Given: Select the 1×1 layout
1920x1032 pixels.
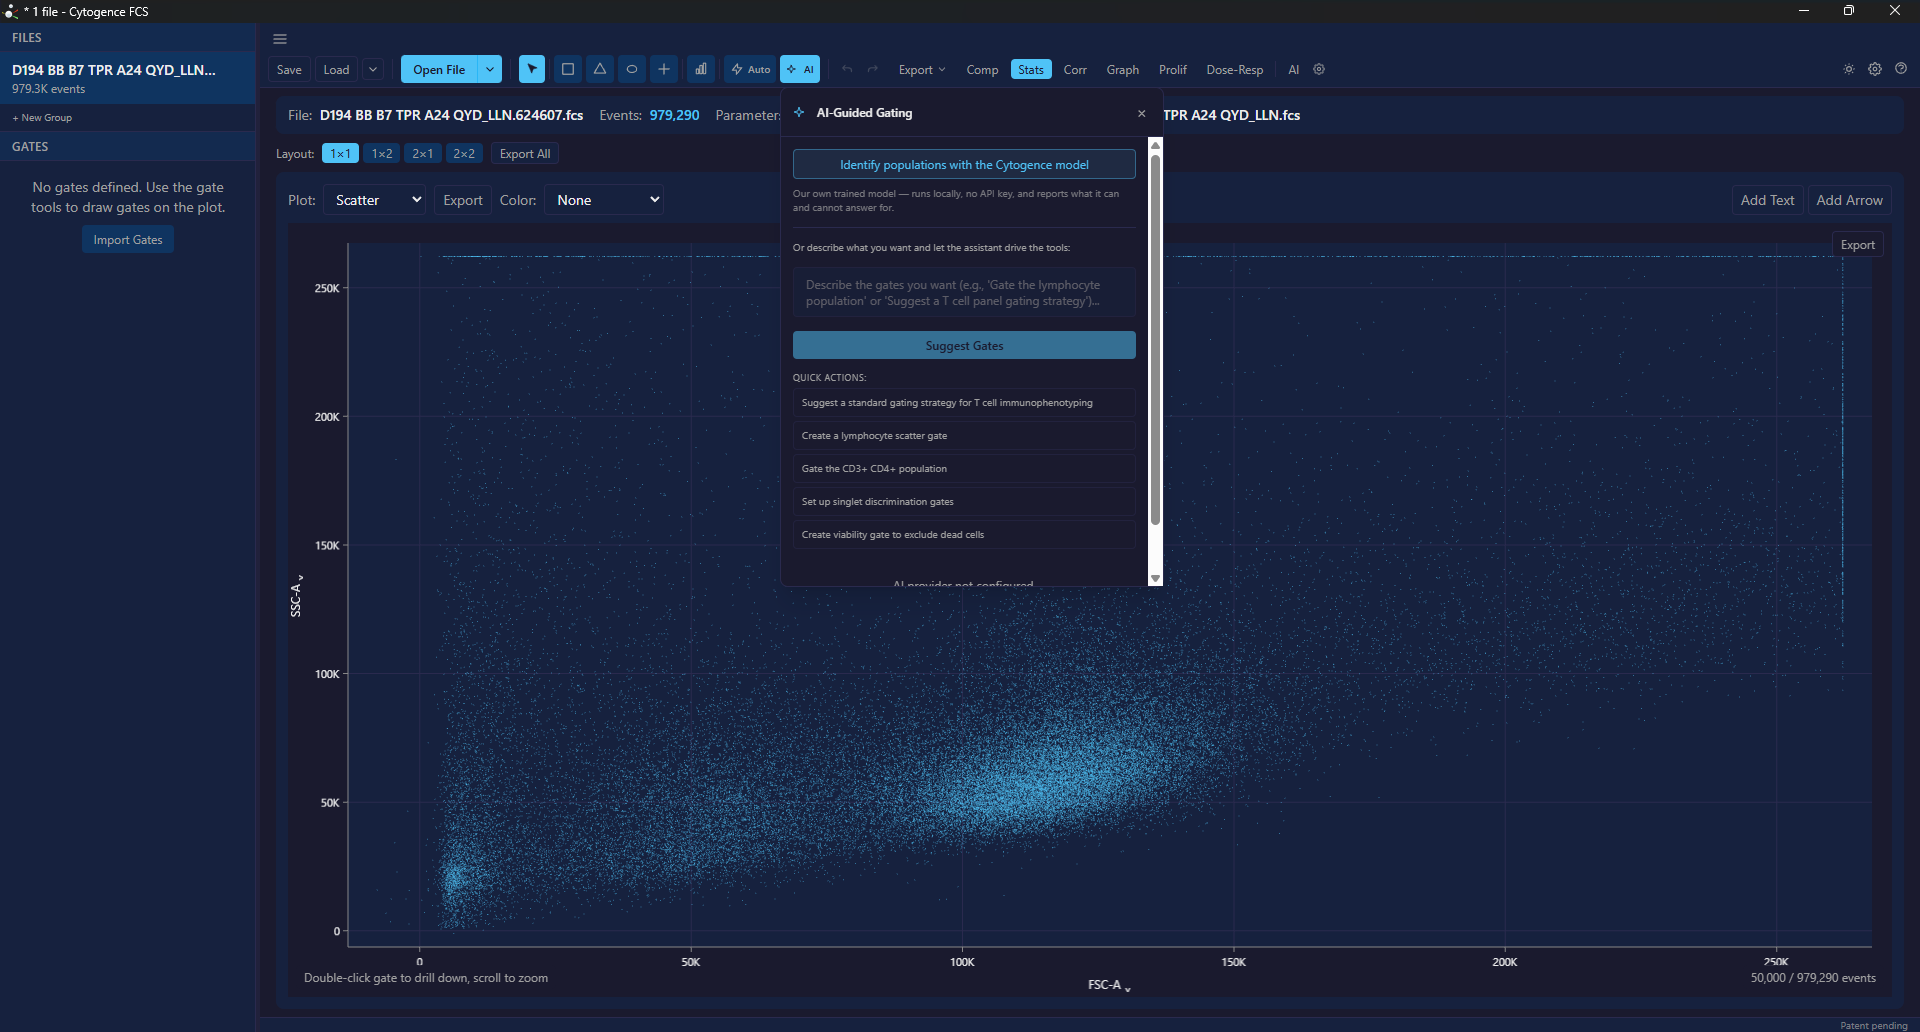Looking at the screenshot, I should (x=340, y=153).
